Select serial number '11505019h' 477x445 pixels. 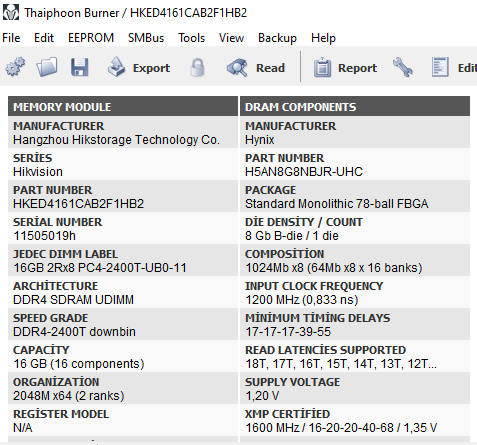tap(44, 236)
